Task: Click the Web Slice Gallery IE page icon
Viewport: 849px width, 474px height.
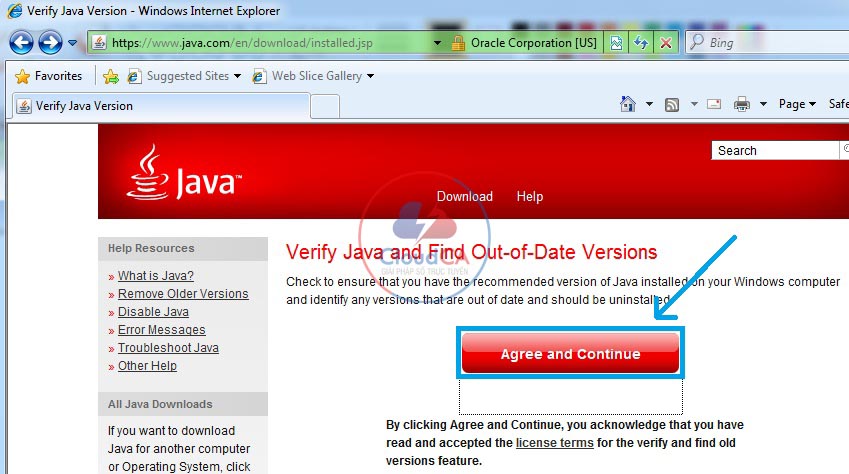Action: pyautogui.click(x=259, y=76)
